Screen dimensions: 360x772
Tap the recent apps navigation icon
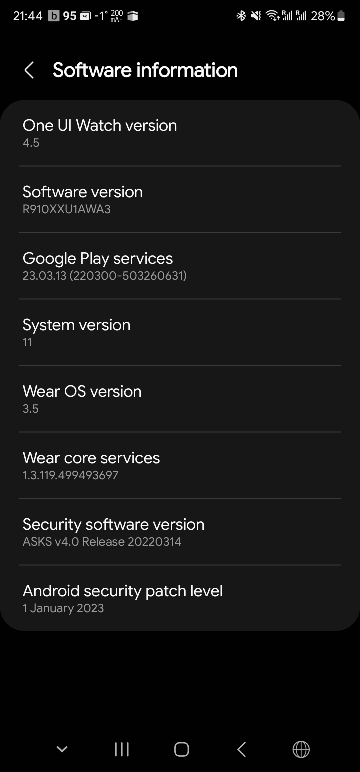121,749
